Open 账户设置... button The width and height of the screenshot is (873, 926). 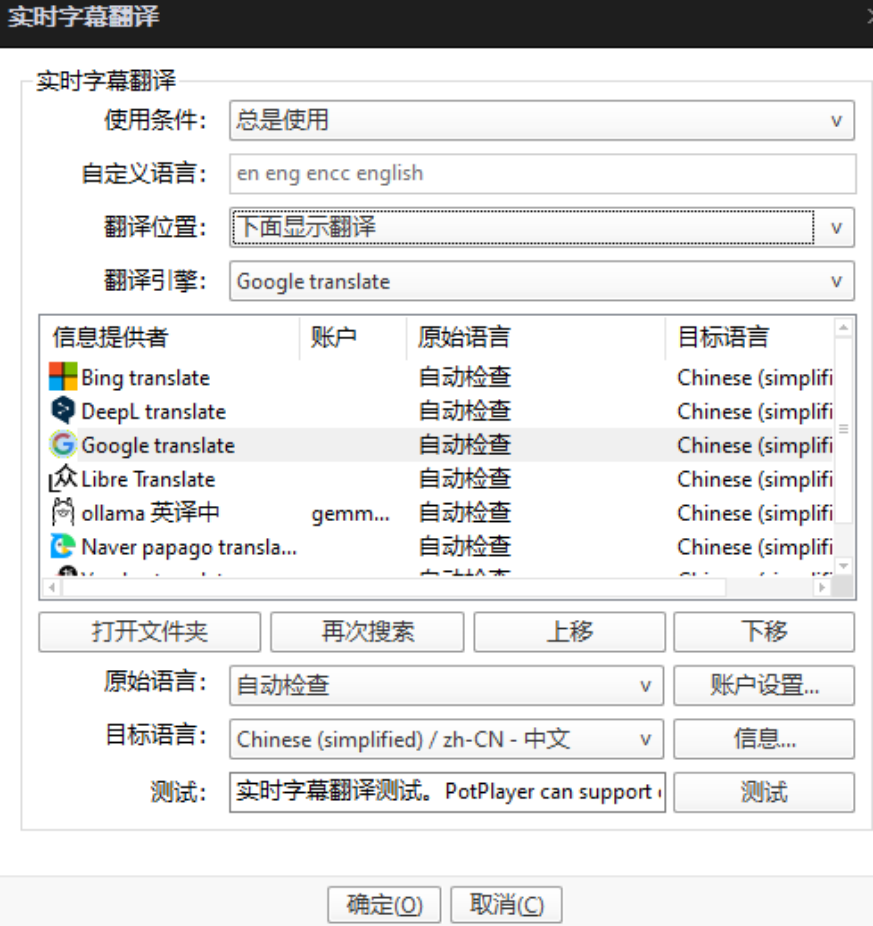coord(764,686)
